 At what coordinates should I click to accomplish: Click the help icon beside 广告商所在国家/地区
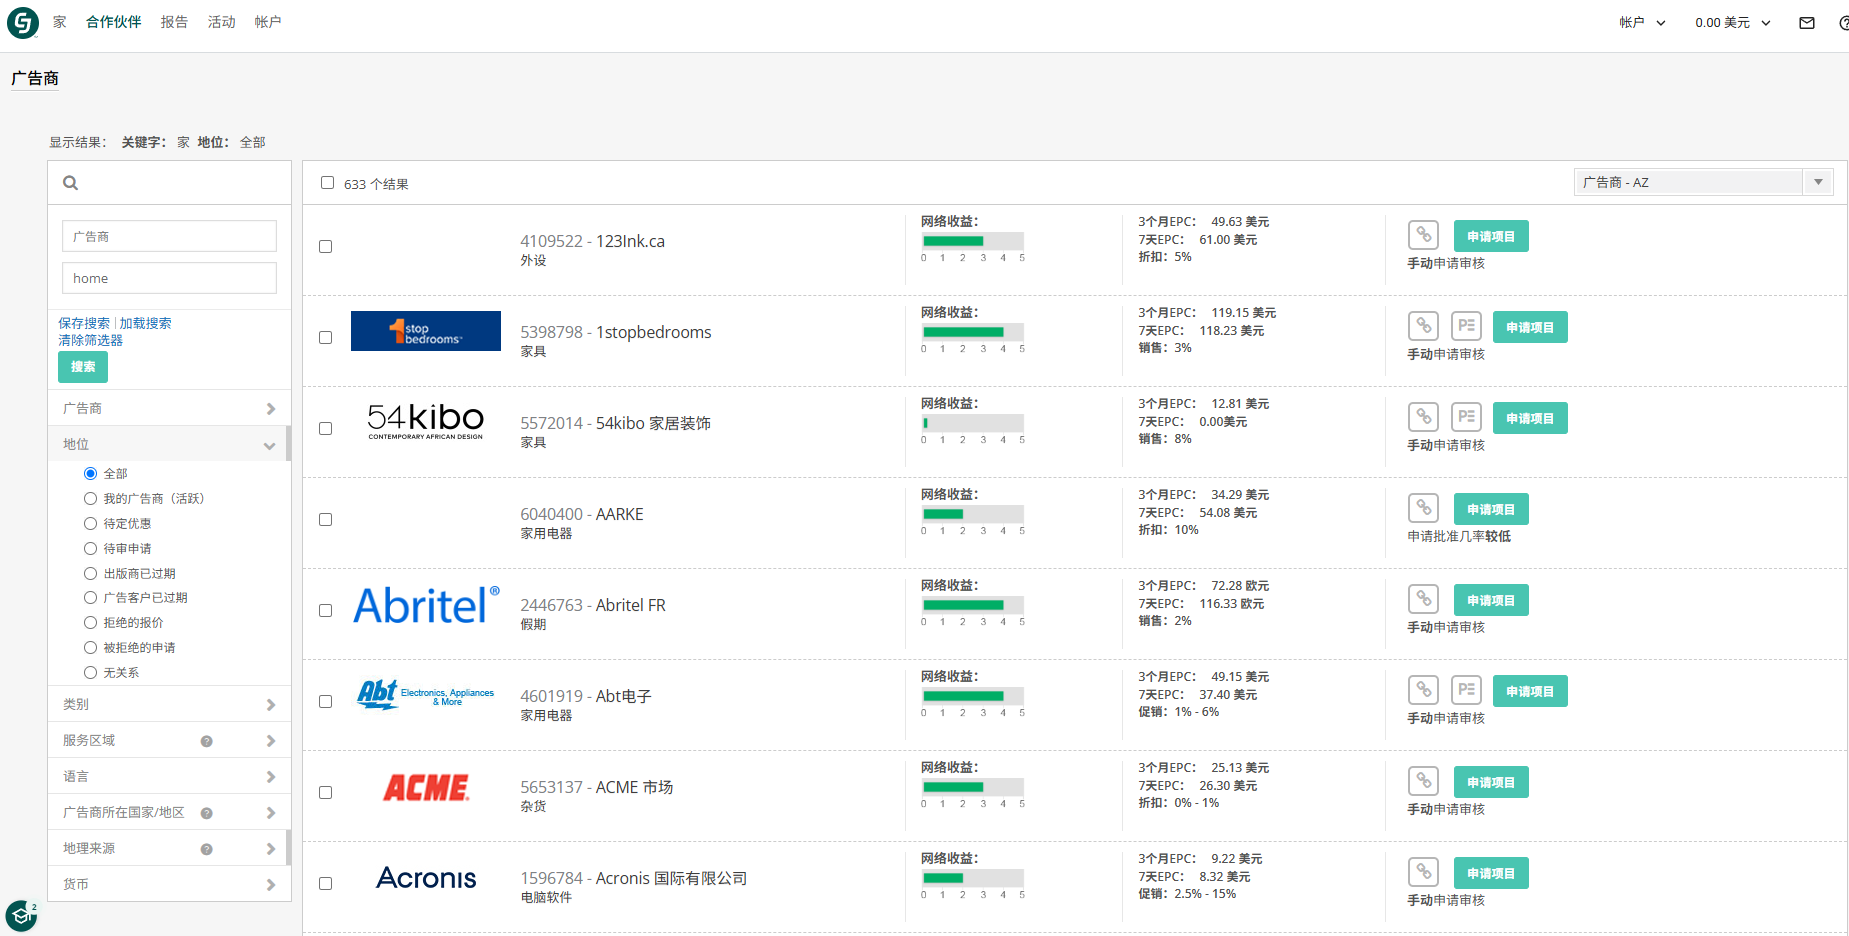pos(206,813)
